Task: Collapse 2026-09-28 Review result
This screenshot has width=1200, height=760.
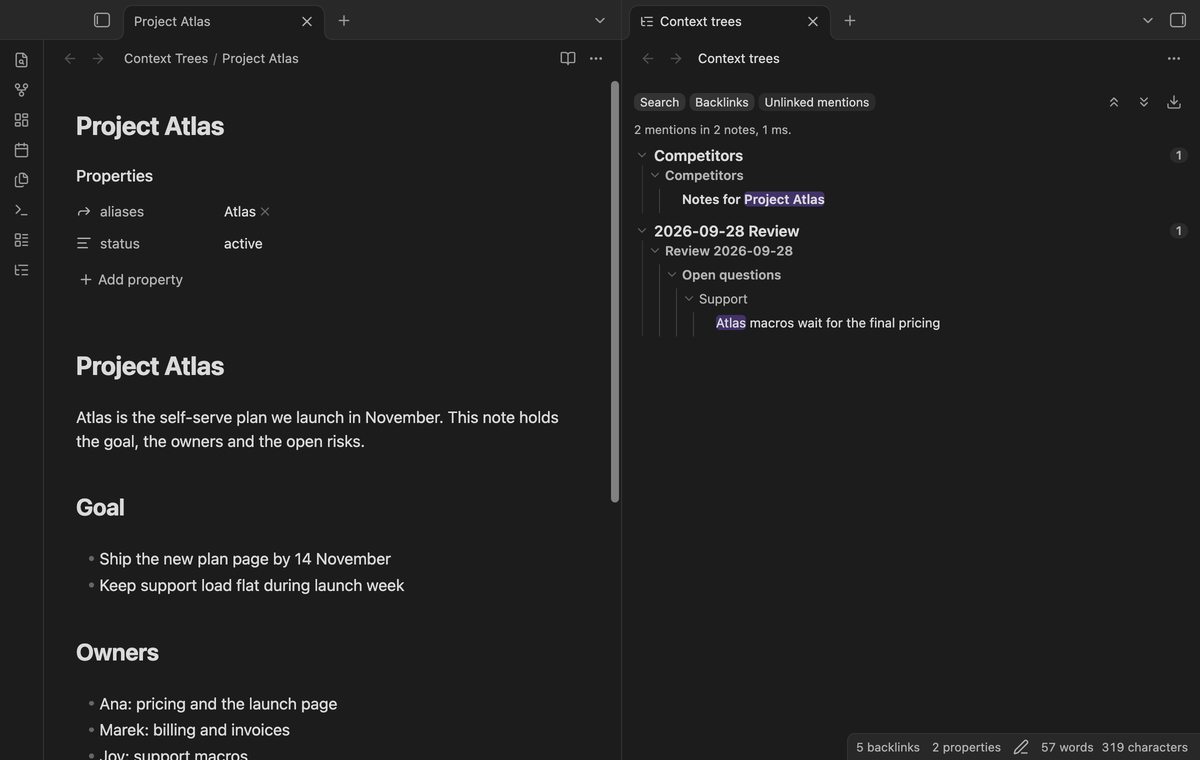Action: 642,231
